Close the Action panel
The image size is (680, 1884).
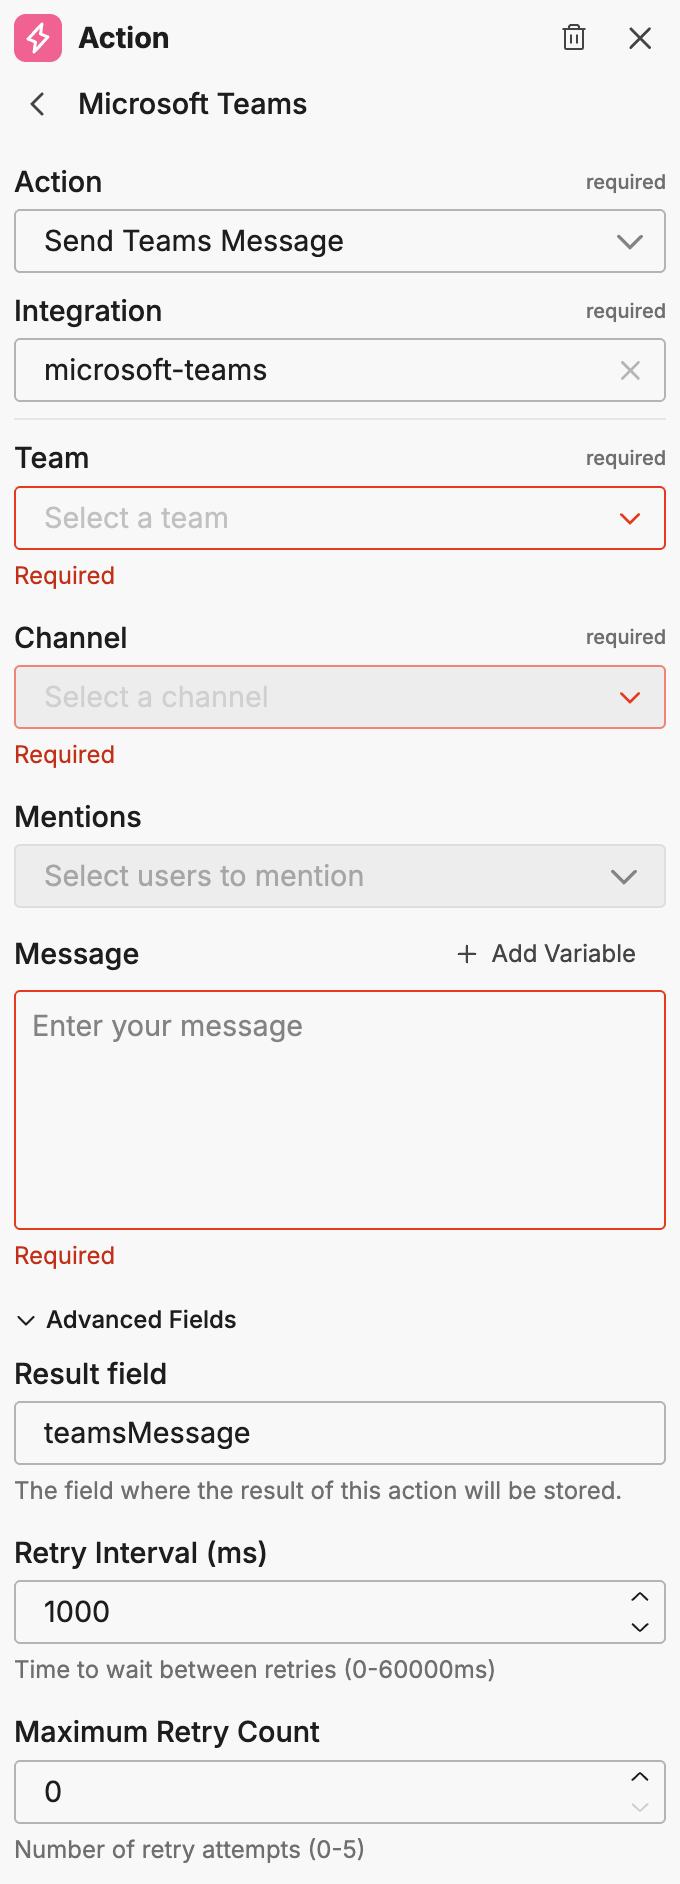coord(640,38)
